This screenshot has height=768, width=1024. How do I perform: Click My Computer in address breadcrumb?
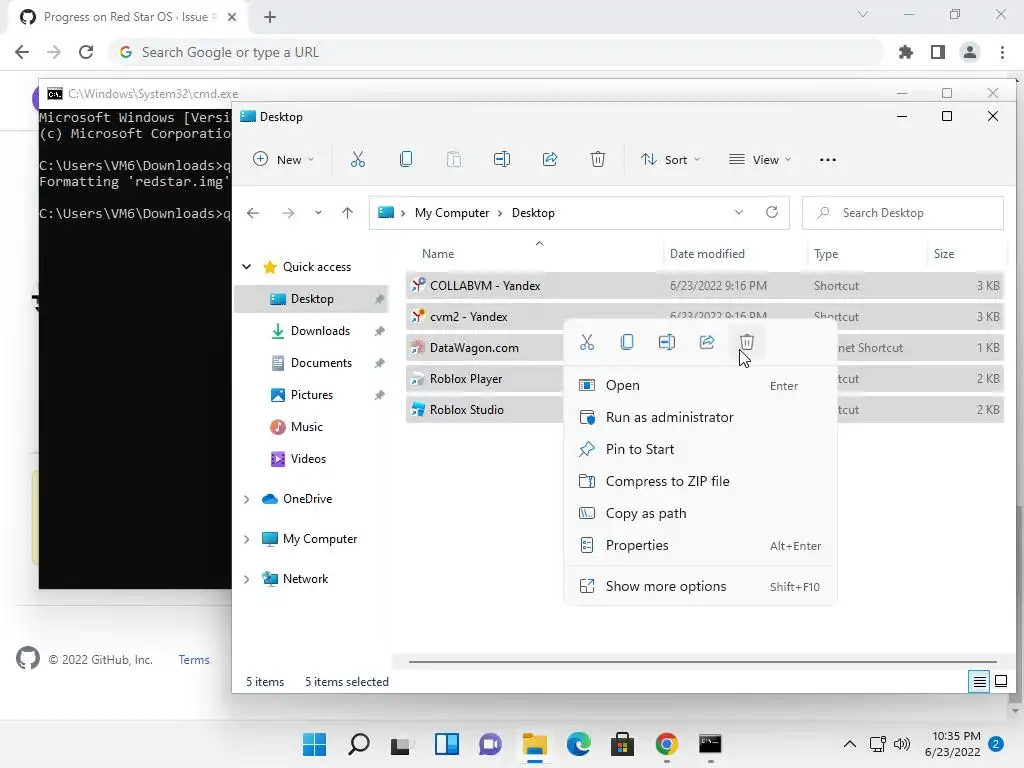point(452,213)
